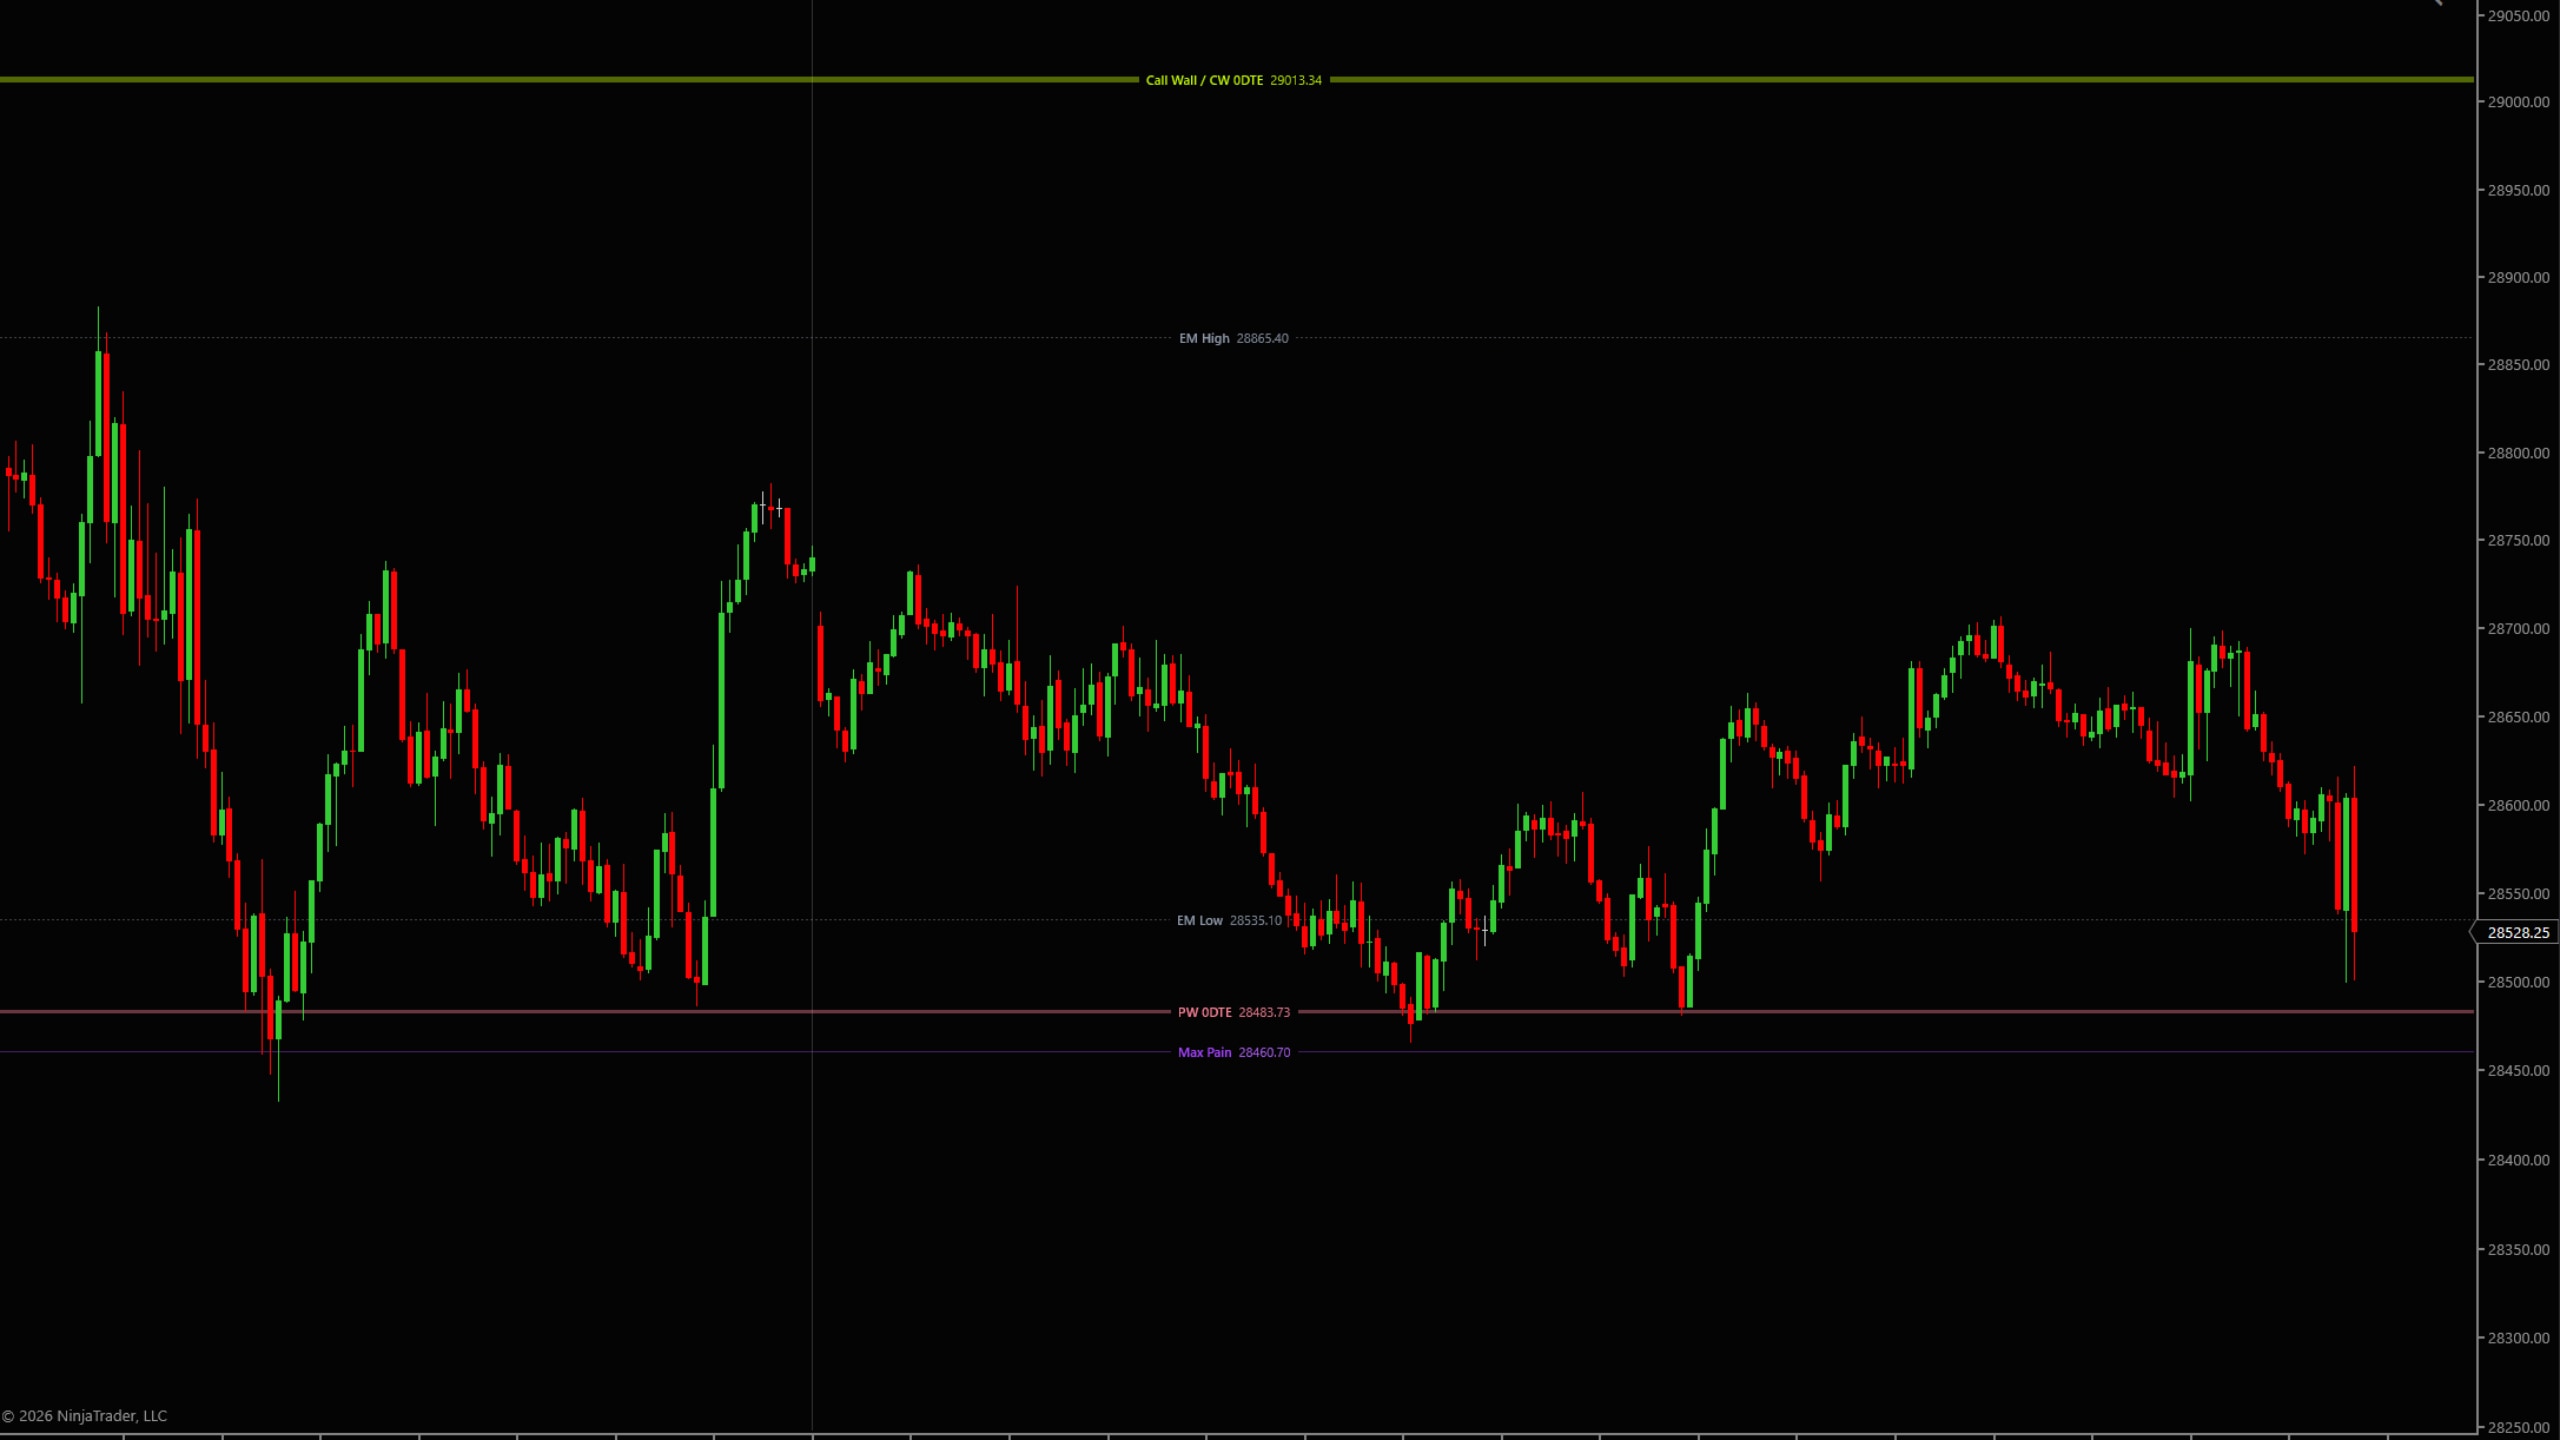This screenshot has height=1440, width=2560.
Task: Click the 28400.00 price axis label
Action: (x=2518, y=1160)
